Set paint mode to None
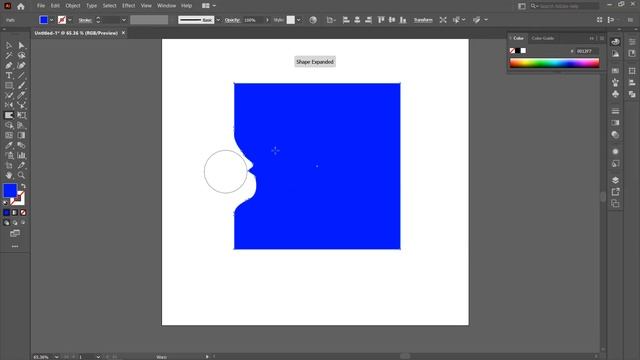 [x=23, y=213]
